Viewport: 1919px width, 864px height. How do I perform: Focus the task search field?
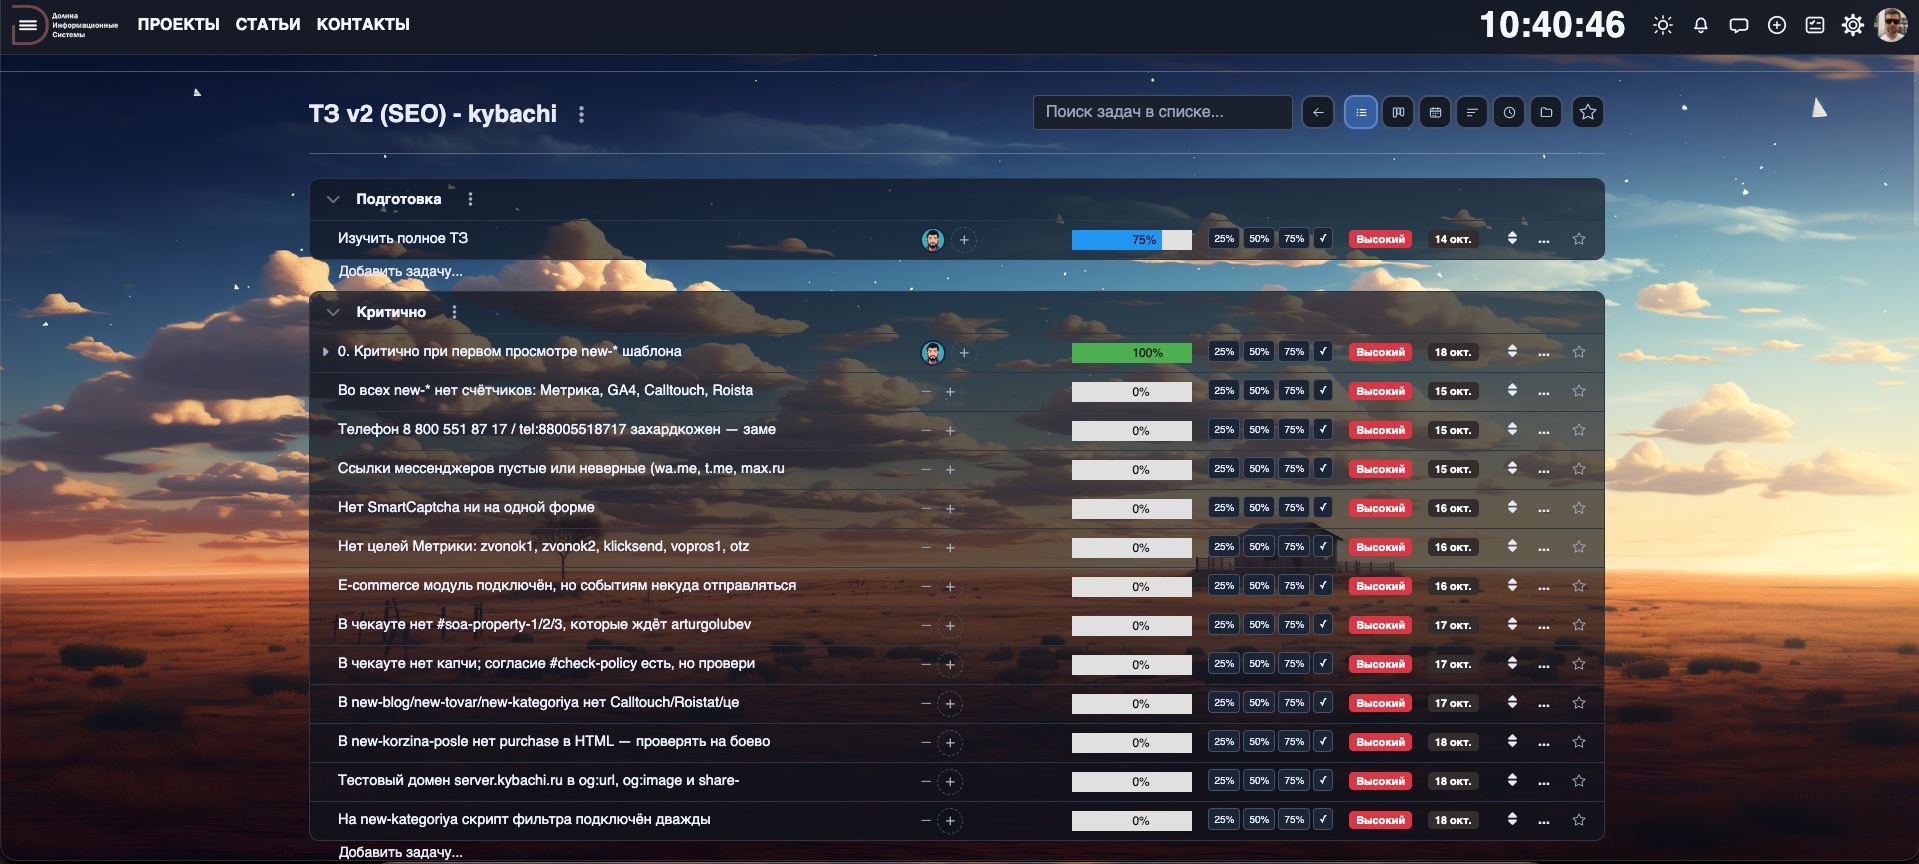[1162, 112]
